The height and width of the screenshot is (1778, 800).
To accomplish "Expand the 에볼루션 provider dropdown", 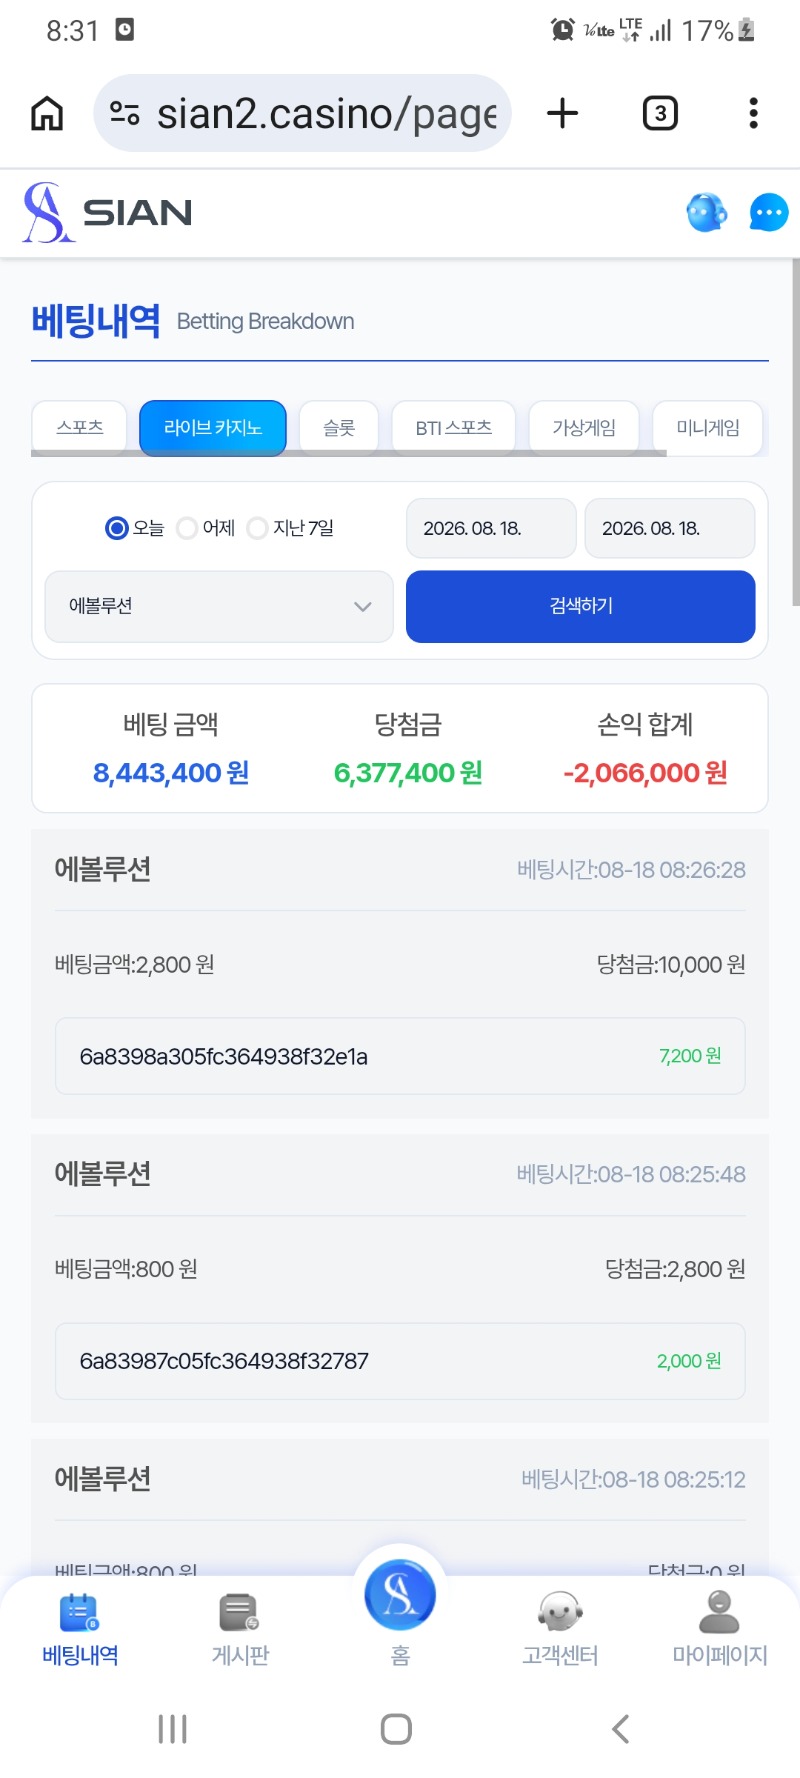I will click(219, 606).
